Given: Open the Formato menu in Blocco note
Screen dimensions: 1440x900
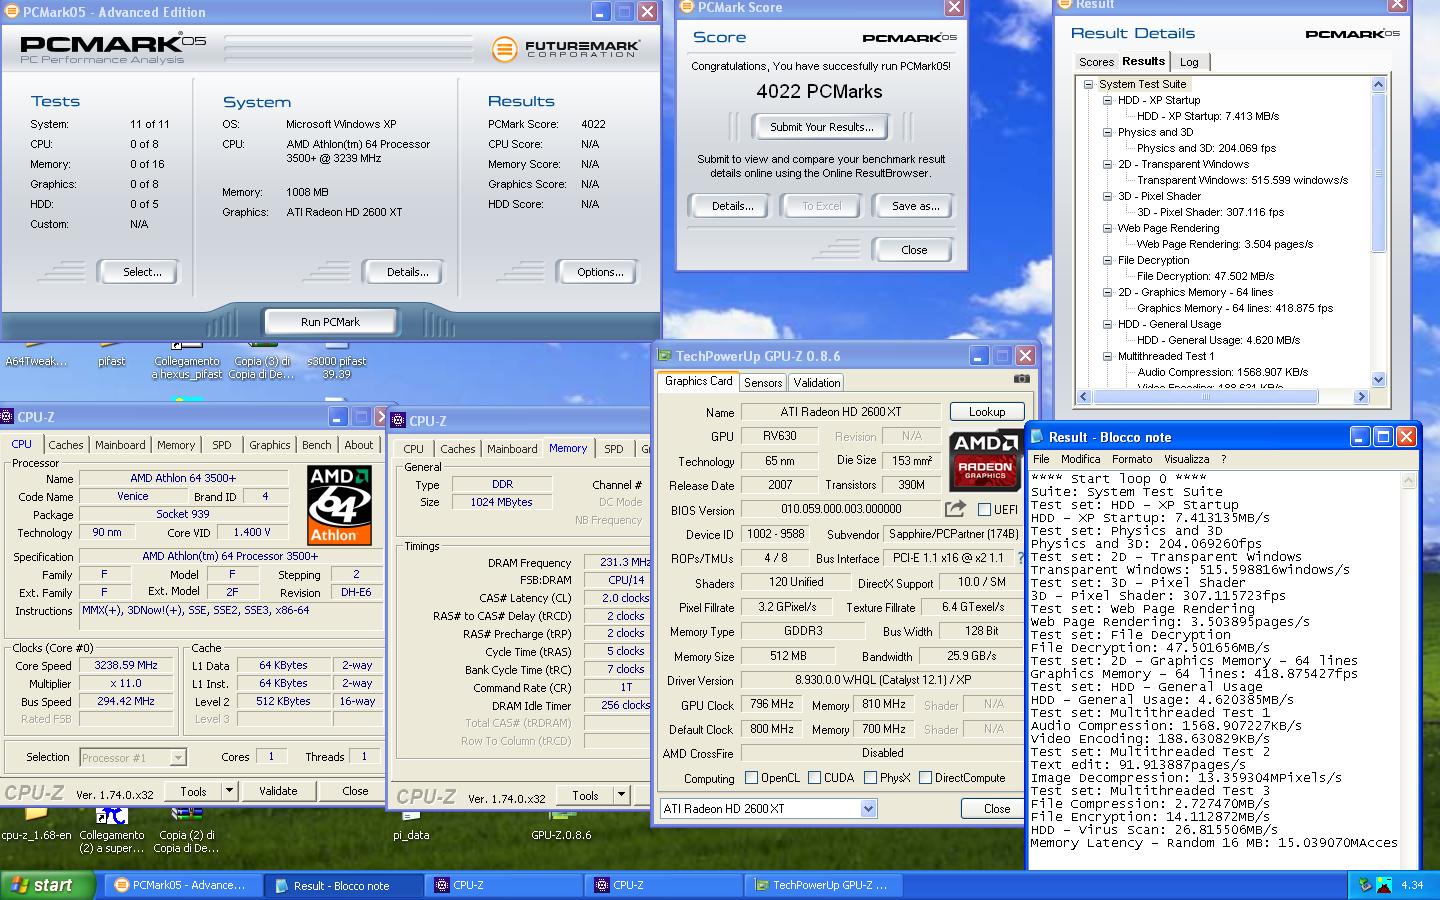Looking at the screenshot, I should [1132, 459].
